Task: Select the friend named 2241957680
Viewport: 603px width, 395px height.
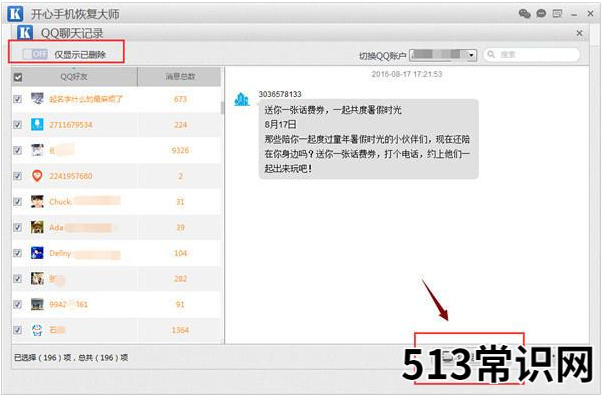Action: 71,176
